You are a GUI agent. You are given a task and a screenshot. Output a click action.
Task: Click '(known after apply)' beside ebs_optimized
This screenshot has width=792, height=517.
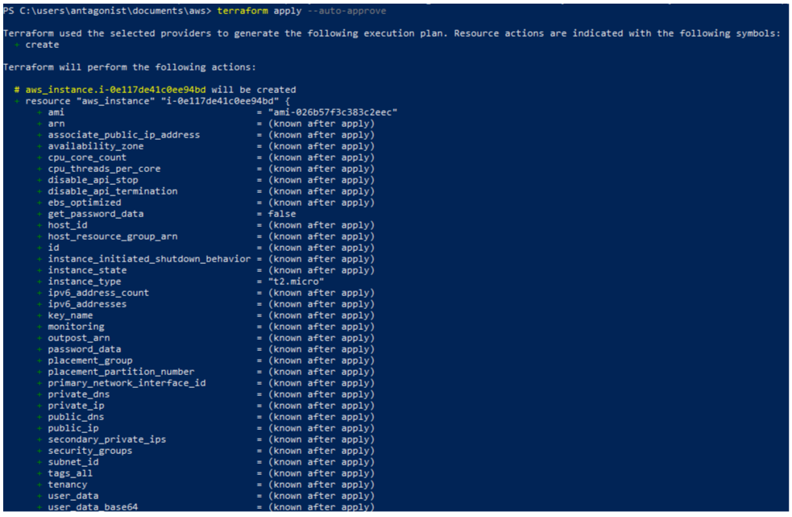coord(322,202)
